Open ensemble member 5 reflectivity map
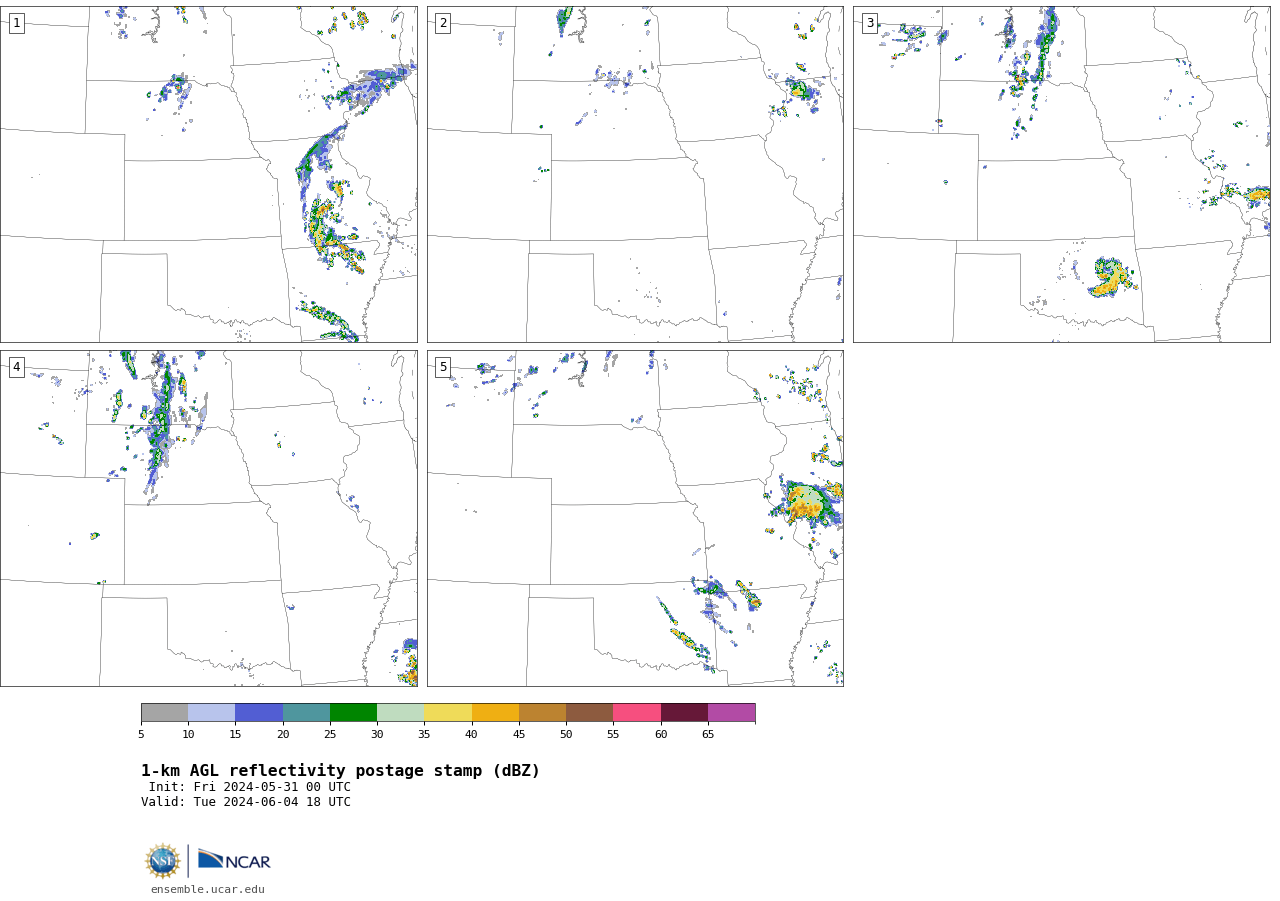The image size is (1280, 901). (635, 518)
